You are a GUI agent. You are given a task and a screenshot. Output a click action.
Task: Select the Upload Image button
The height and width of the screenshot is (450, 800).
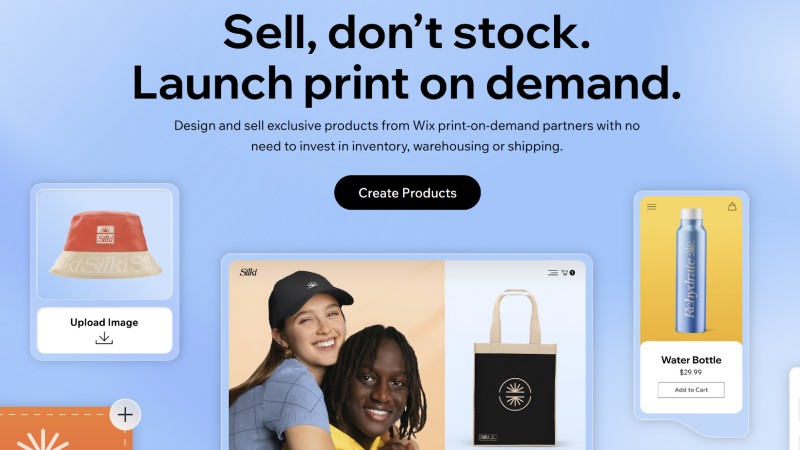105,330
